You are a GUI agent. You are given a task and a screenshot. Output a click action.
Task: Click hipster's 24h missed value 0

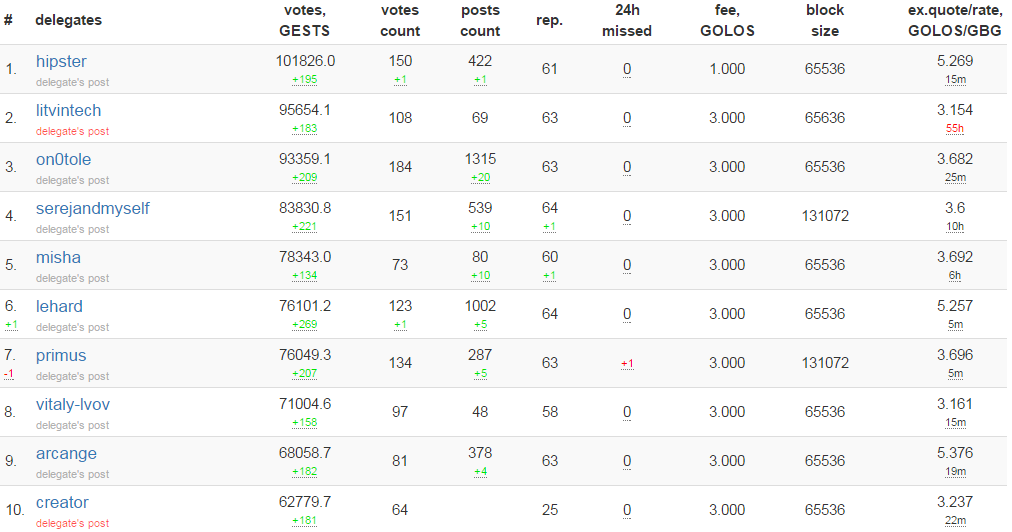(627, 70)
